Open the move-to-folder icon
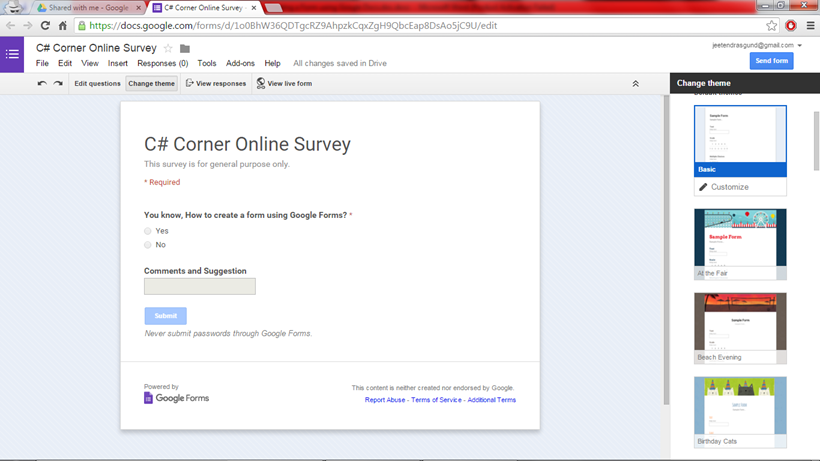 185,49
